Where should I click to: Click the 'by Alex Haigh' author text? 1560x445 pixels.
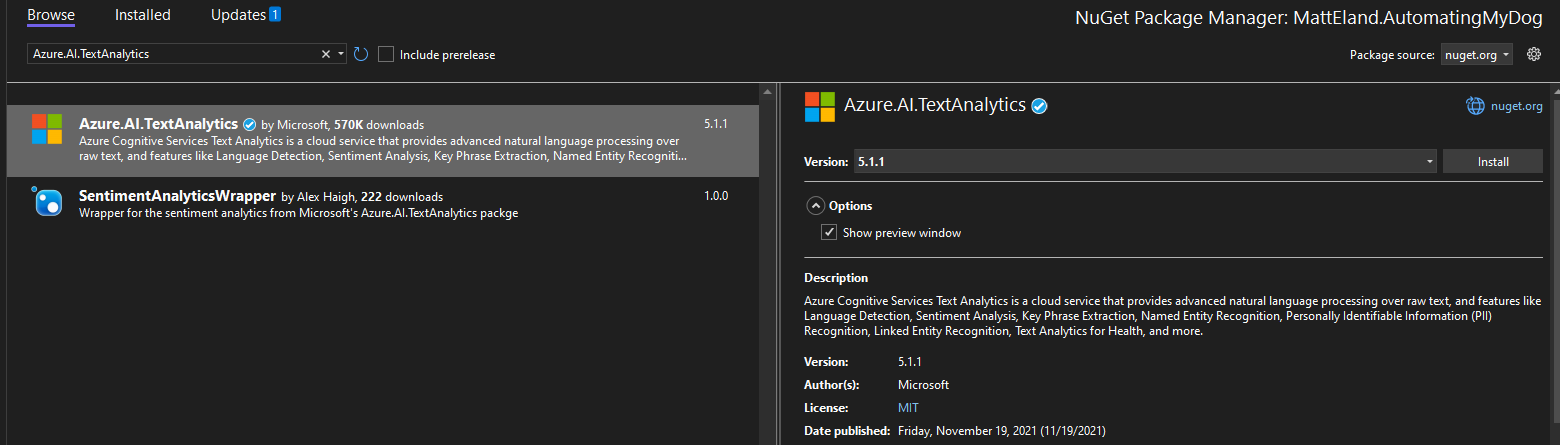tap(319, 197)
